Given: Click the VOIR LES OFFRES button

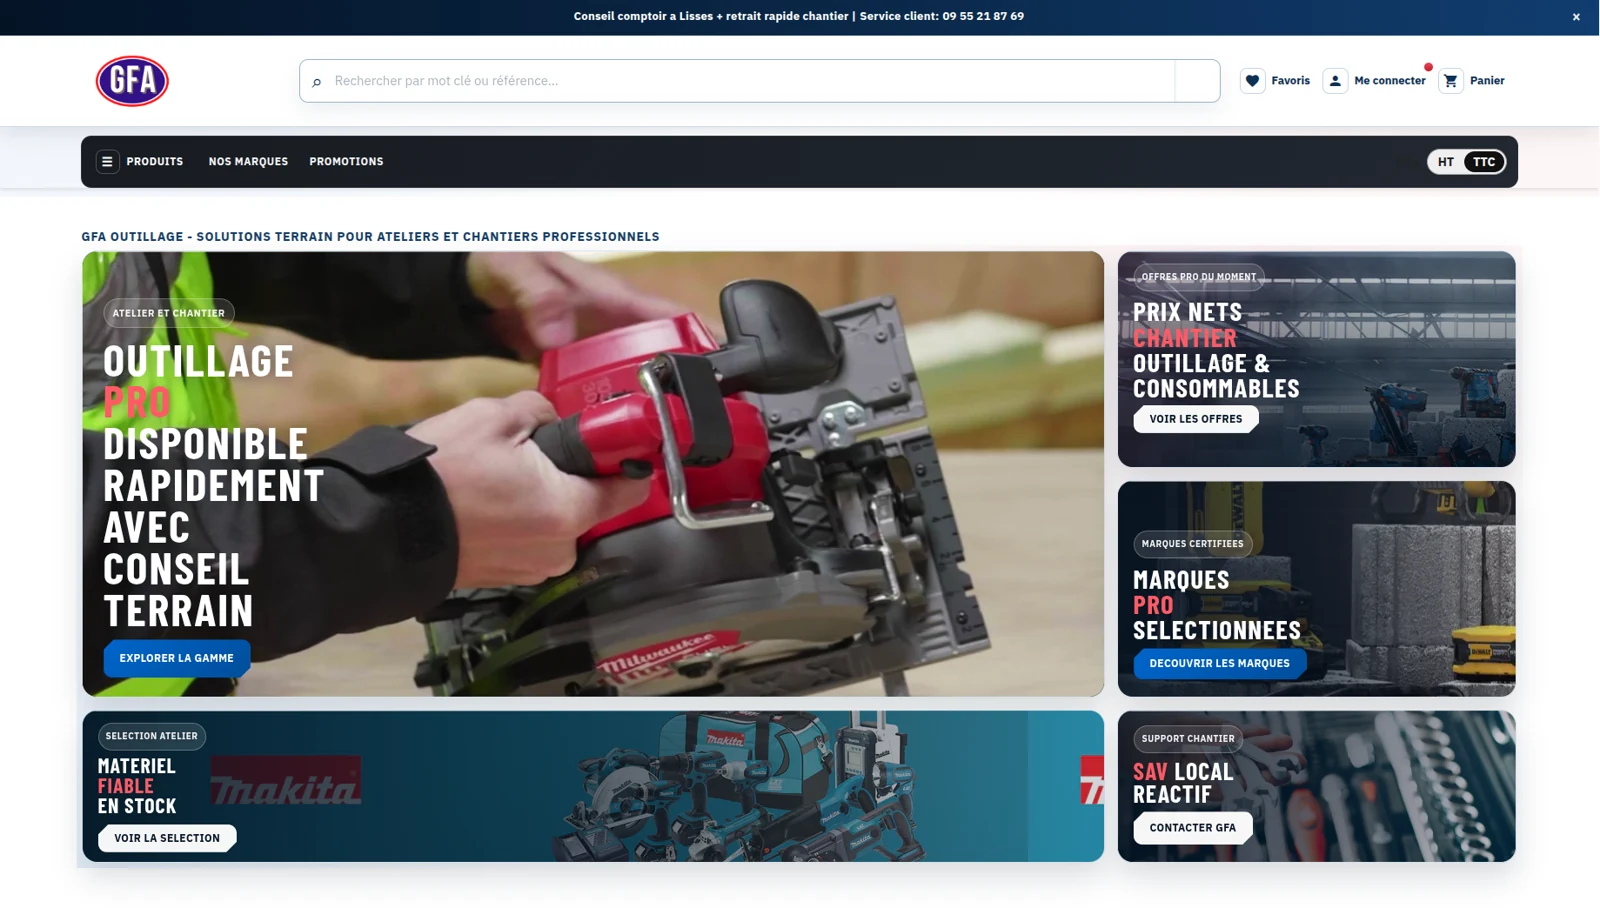Looking at the screenshot, I should [1196, 419].
